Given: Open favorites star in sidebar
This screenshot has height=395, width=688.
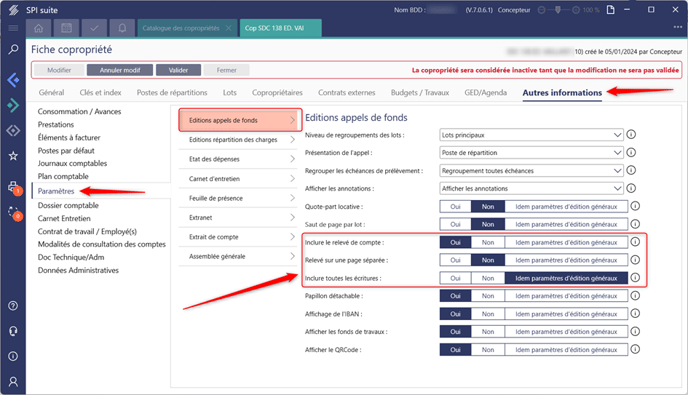Looking at the screenshot, I should 13,156.
